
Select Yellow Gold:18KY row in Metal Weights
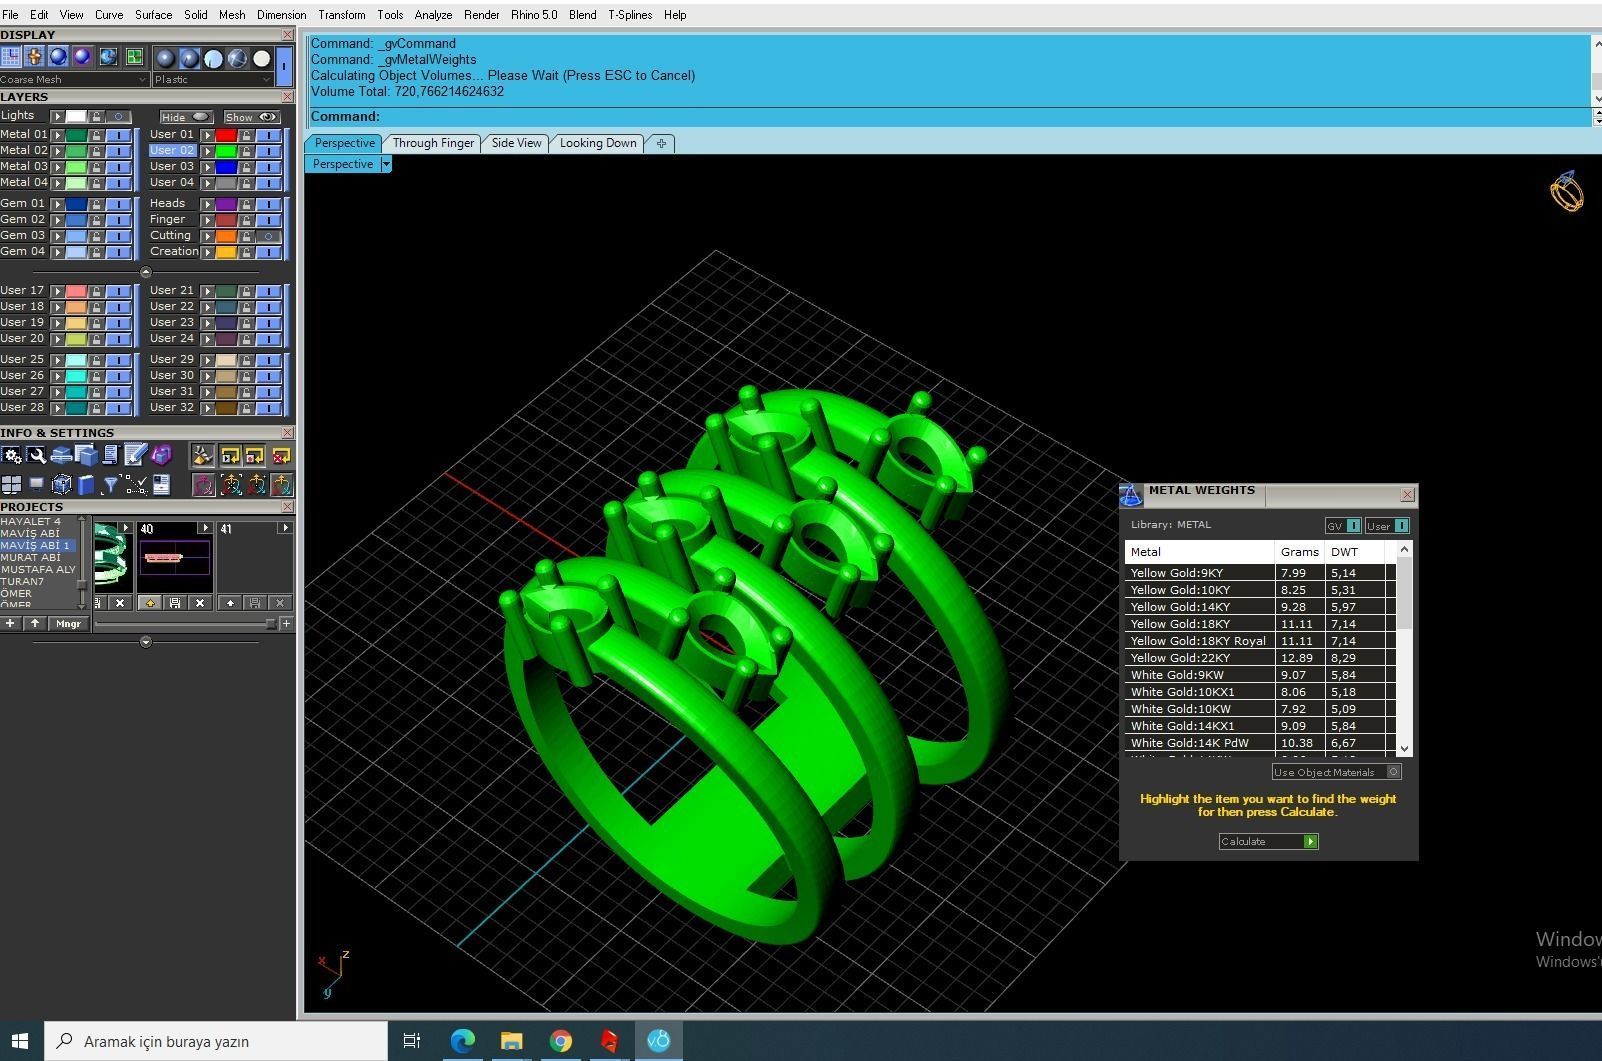click(x=1260, y=624)
